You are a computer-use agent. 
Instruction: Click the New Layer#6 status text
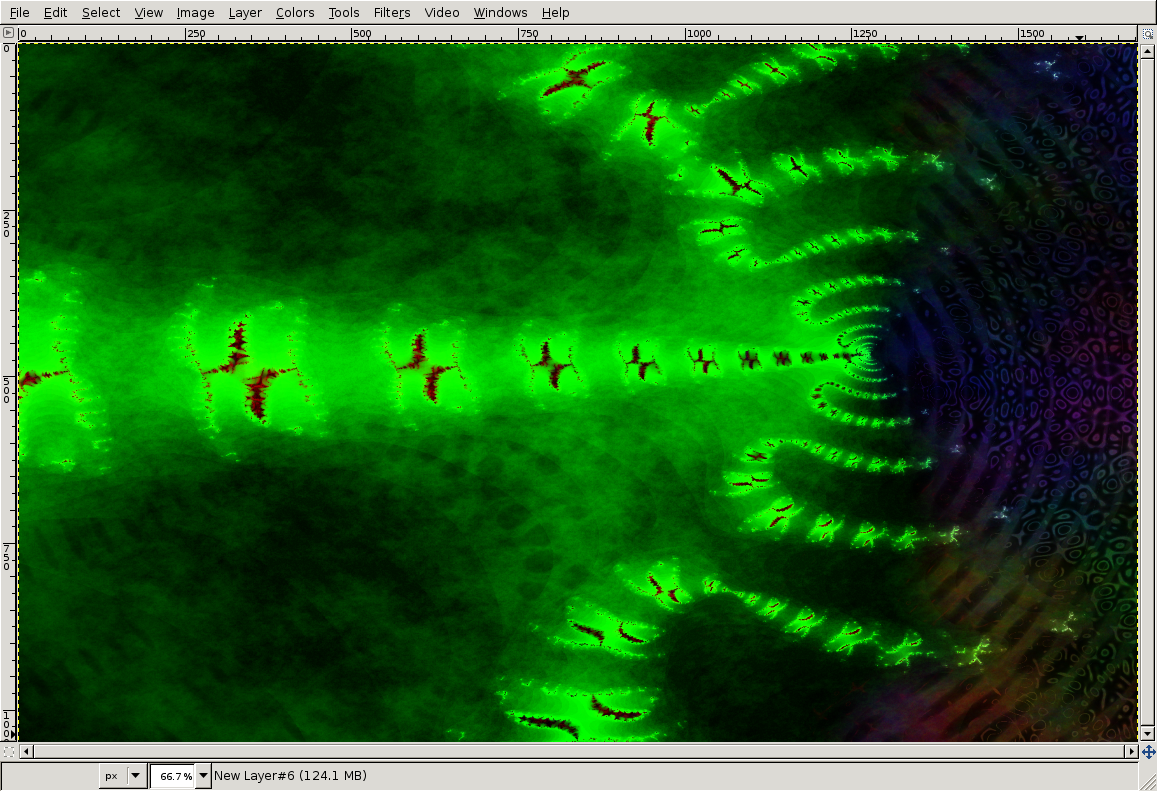click(290, 776)
